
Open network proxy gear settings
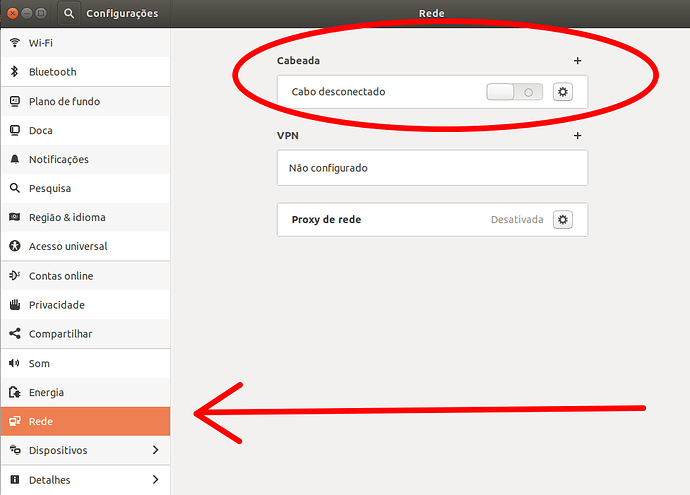coord(563,219)
